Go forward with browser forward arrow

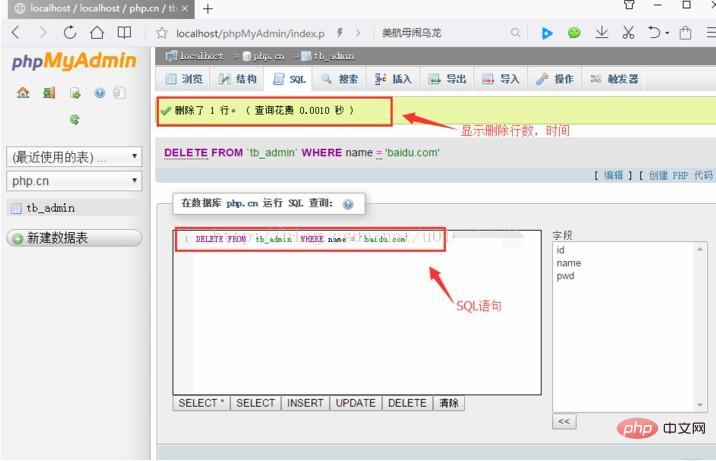coord(43,32)
